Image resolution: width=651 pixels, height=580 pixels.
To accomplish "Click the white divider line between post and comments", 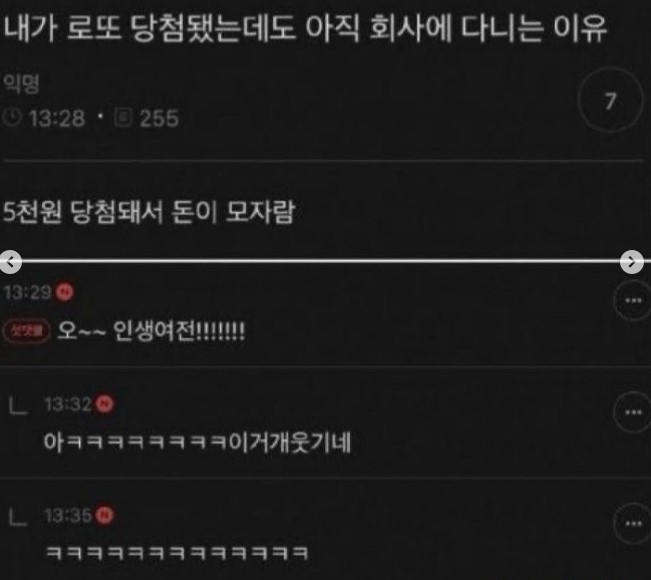I will tap(321, 261).
